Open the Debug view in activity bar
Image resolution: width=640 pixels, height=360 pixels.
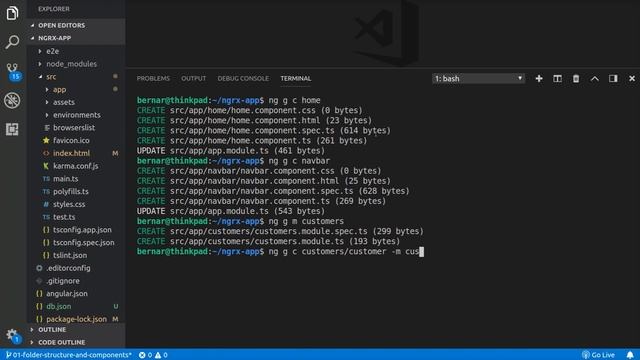tap(12, 100)
